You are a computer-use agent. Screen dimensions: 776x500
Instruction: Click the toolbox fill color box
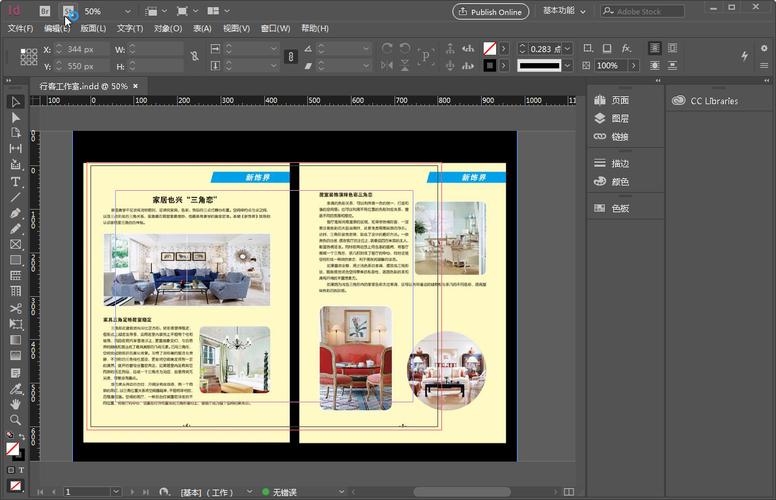[x=12, y=449]
